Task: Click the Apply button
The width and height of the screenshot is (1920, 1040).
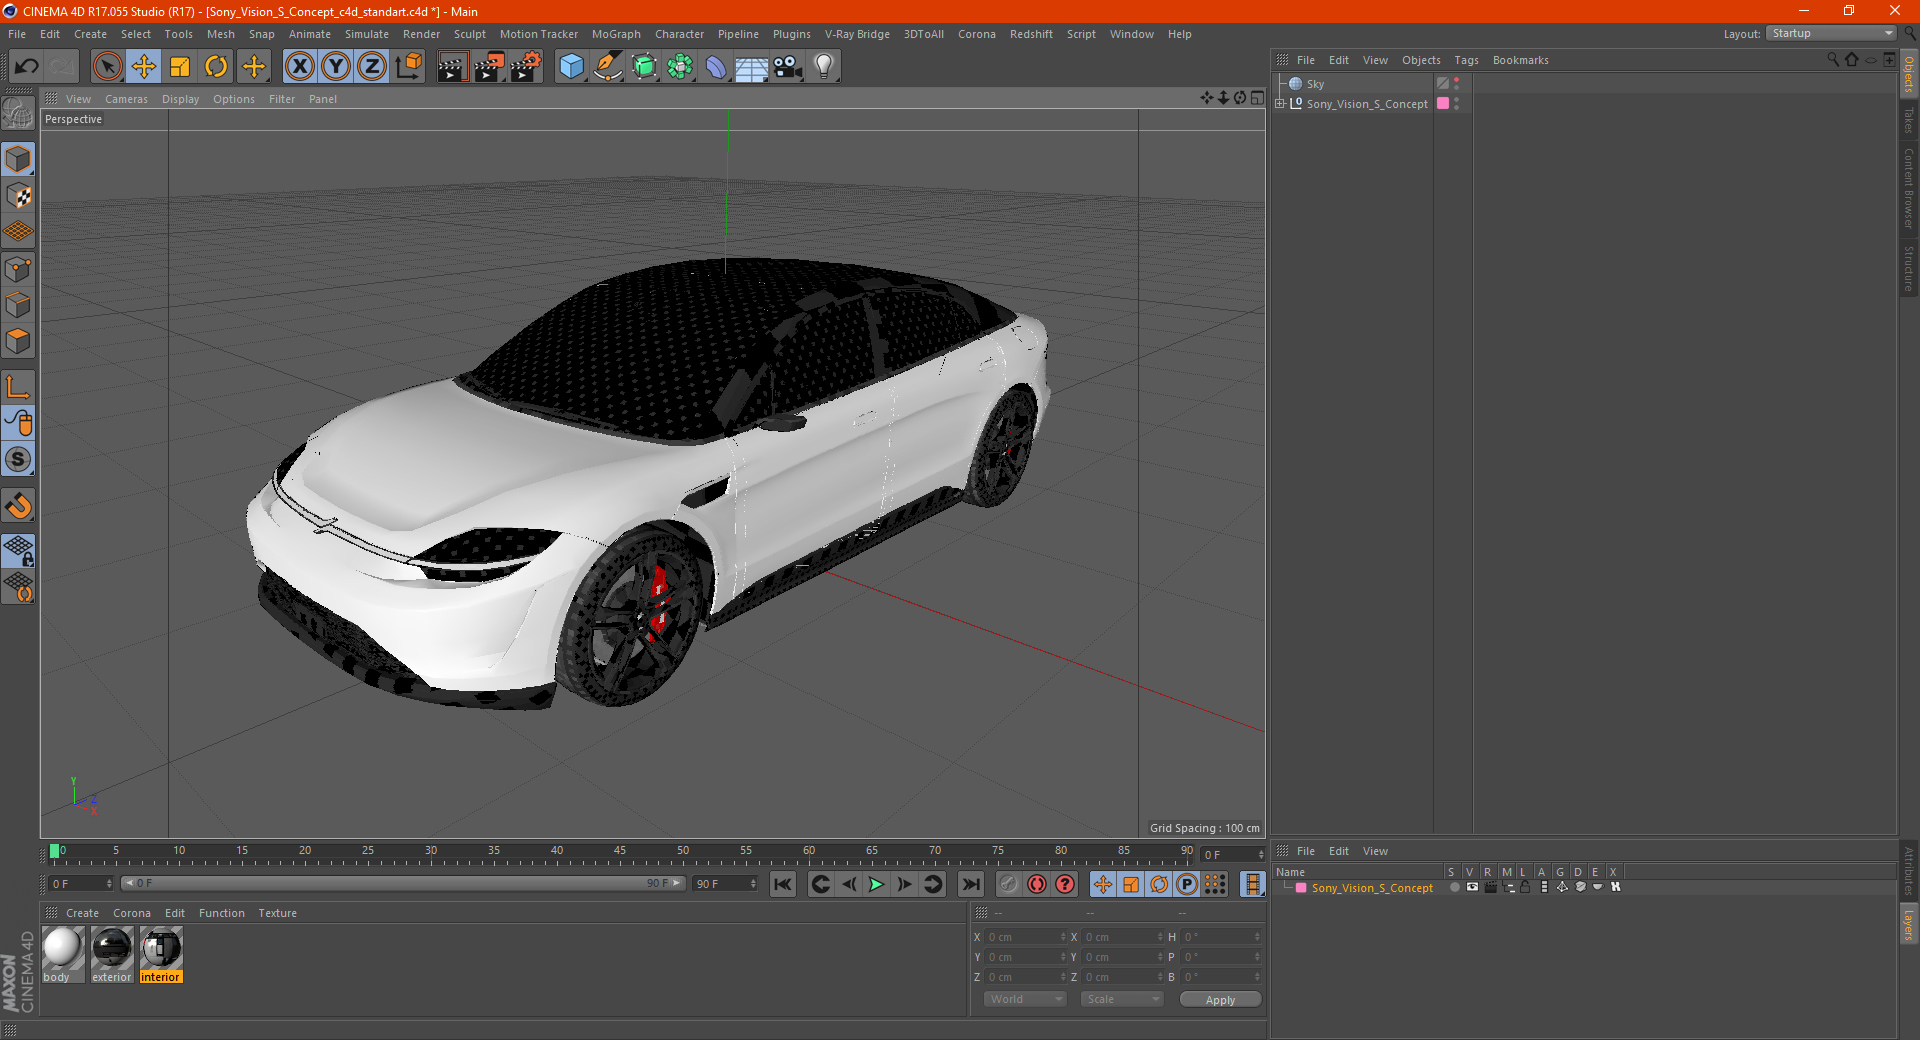Action: pos(1220,999)
